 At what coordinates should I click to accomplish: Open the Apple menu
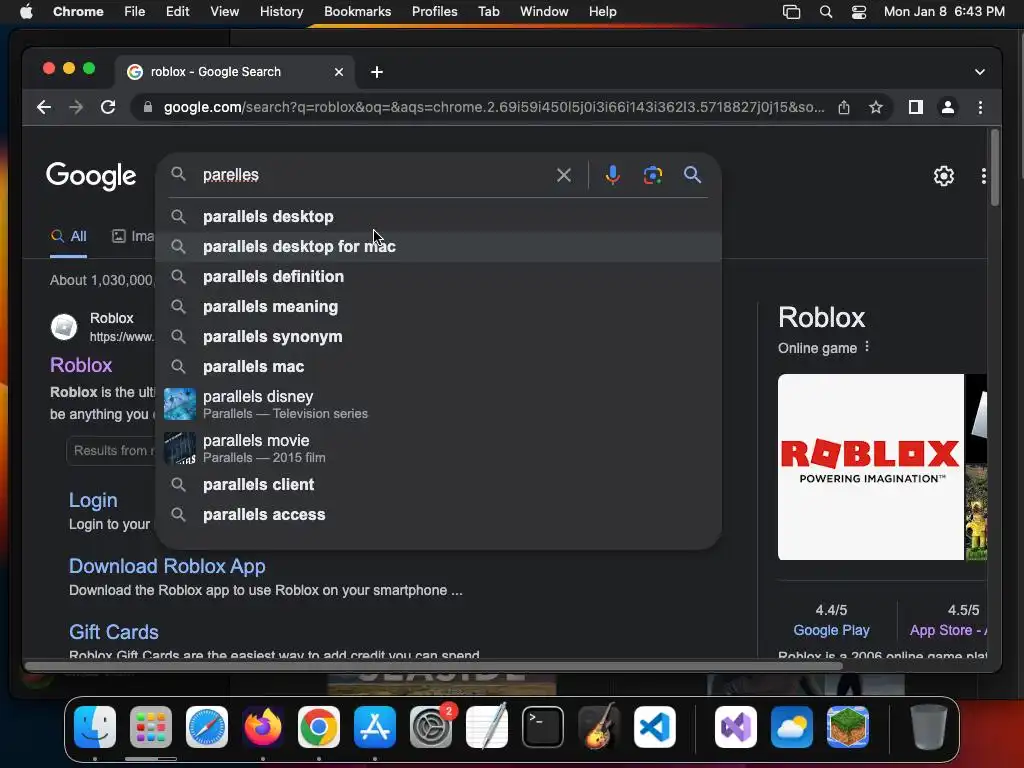pyautogui.click(x=26, y=12)
